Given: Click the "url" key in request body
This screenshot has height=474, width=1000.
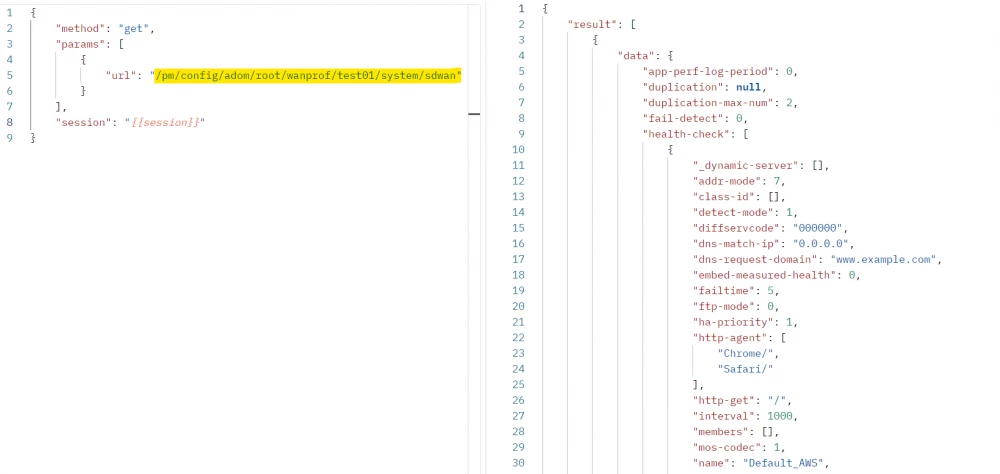Looking at the screenshot, I should pyautogui.click(x=122, y=75).
